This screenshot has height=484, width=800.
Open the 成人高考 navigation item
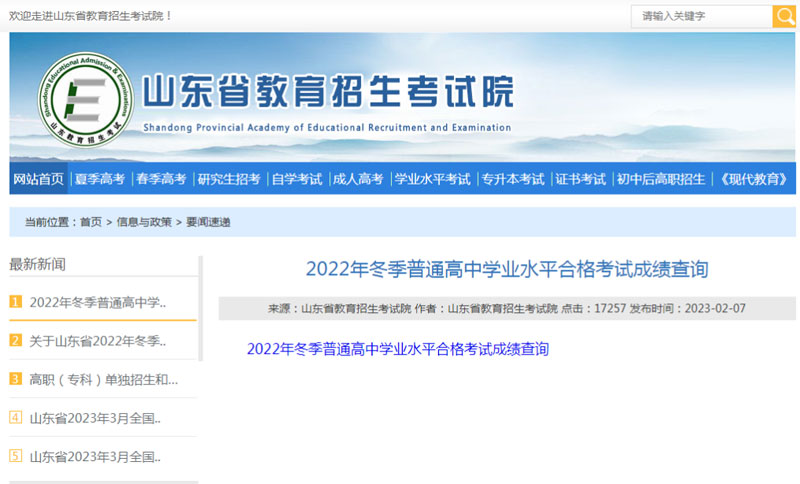(358, 179)
